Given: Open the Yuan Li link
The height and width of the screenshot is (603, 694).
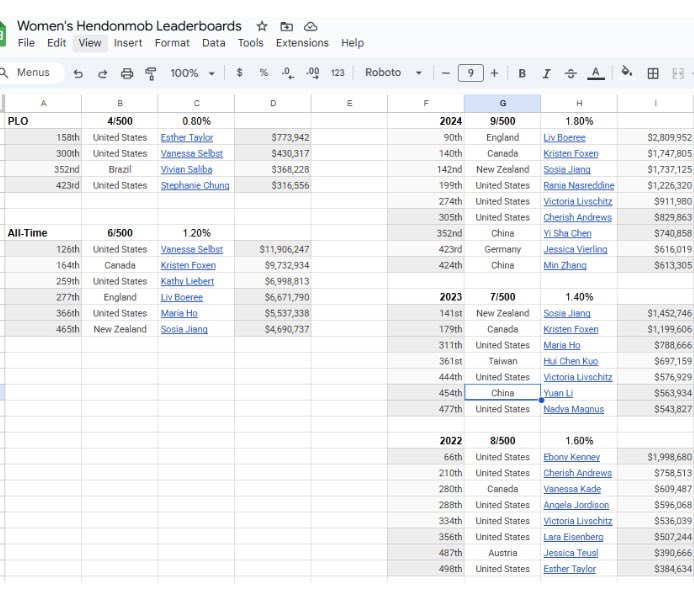Looking at the screenshot, I should coord(558,393).
